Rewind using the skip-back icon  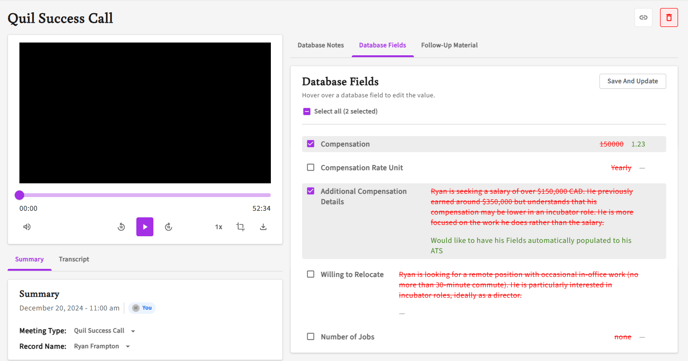122,227
